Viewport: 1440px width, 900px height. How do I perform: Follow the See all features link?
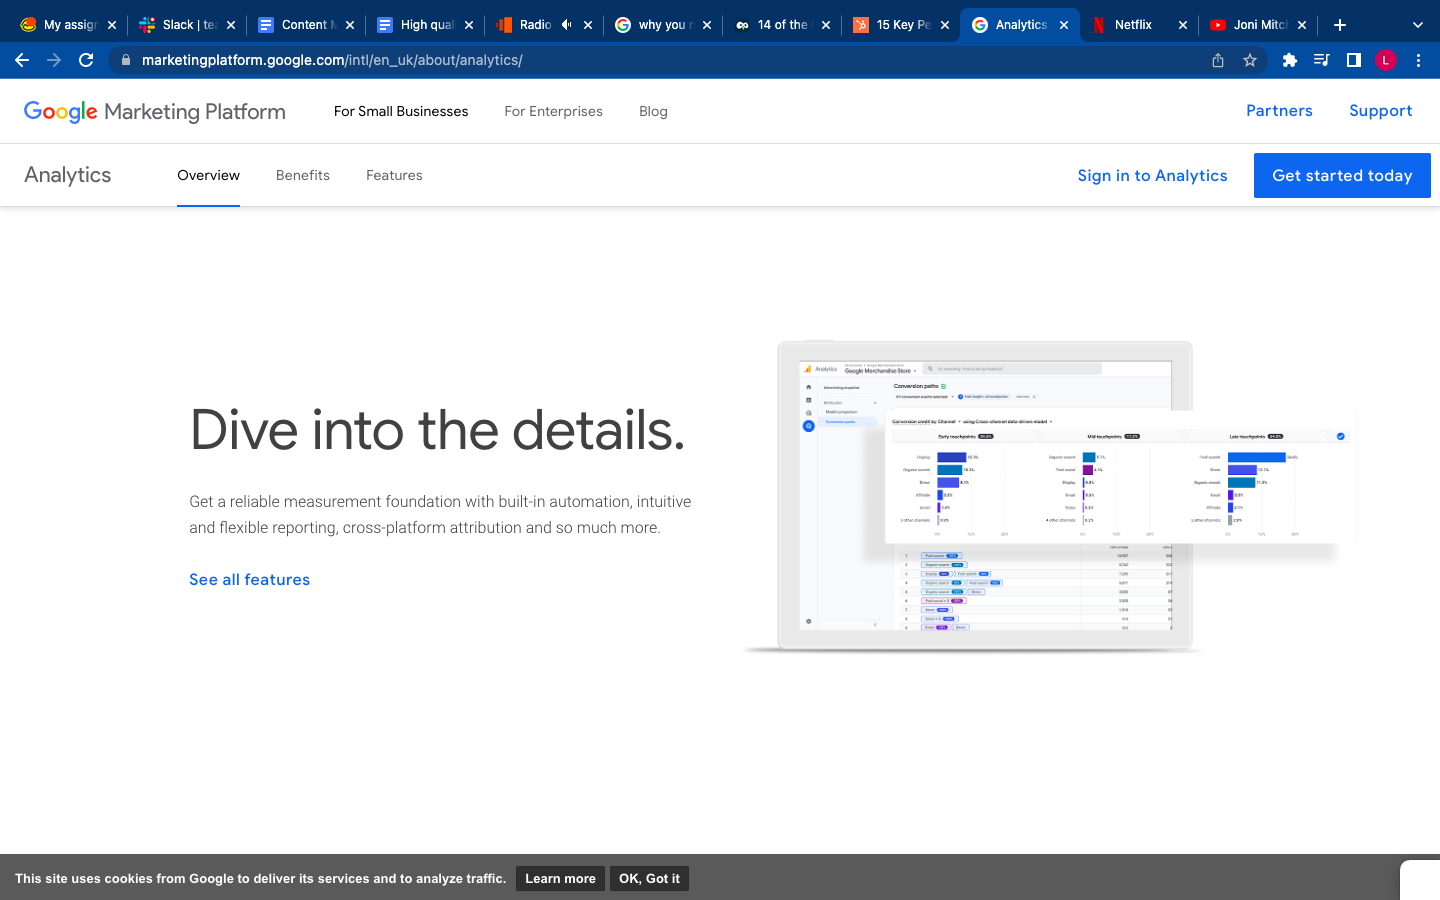coord(250,580)
